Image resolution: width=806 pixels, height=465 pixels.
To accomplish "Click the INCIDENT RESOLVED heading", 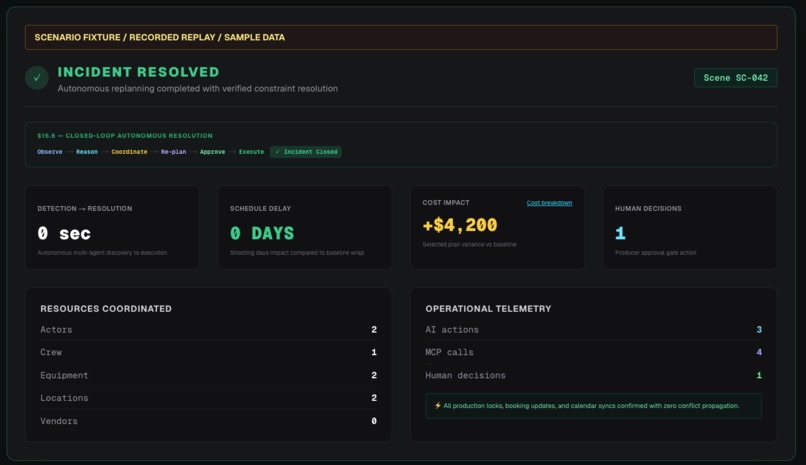I will [x=138, y=72].
